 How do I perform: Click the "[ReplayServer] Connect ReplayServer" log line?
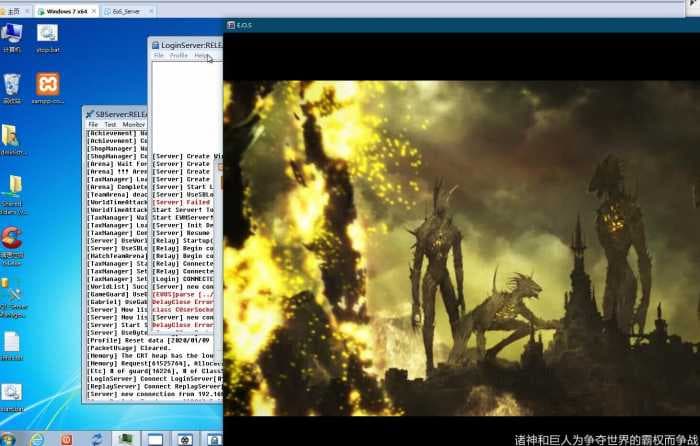click(x=154, y=386)
